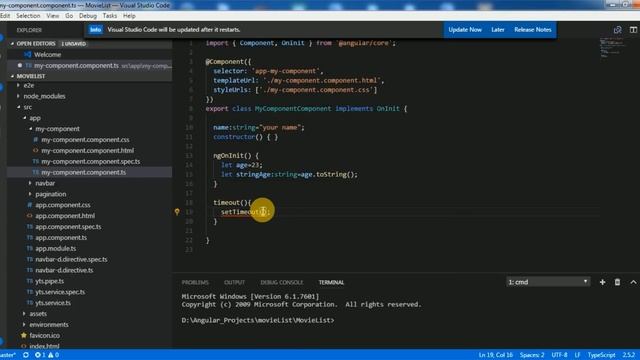Click Later in update notification
This screenshot has width=640, height=360.
click(x=498, y=30)
